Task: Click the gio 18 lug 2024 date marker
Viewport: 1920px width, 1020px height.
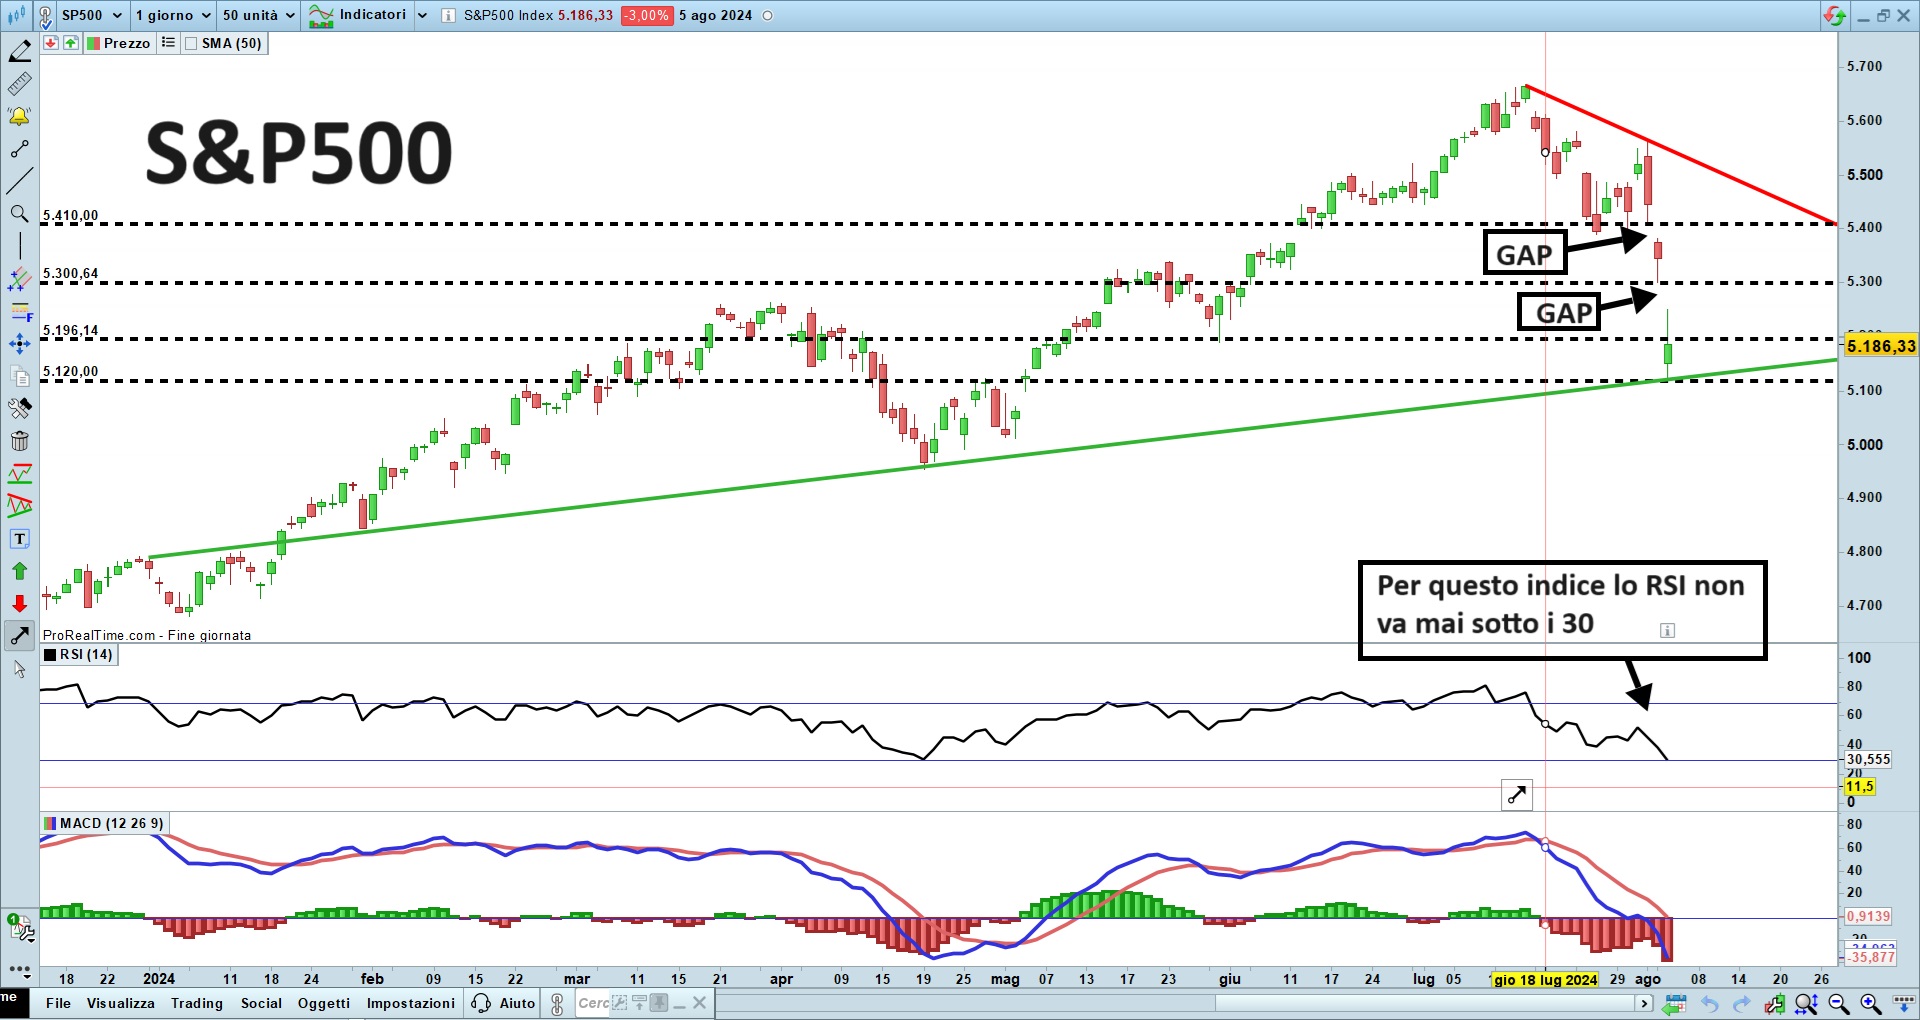Action: pyautogui.click(x=1545, y=980)
